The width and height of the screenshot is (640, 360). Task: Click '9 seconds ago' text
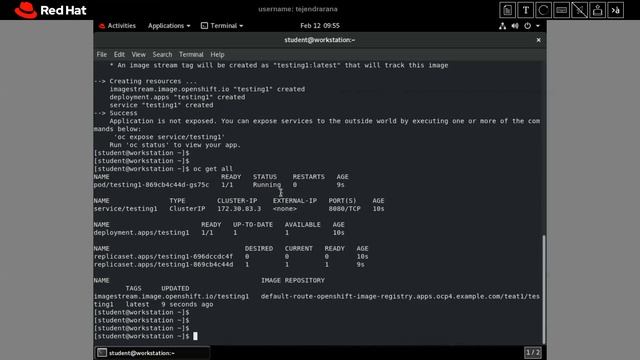pyautogui.click(x=187, y=304)
